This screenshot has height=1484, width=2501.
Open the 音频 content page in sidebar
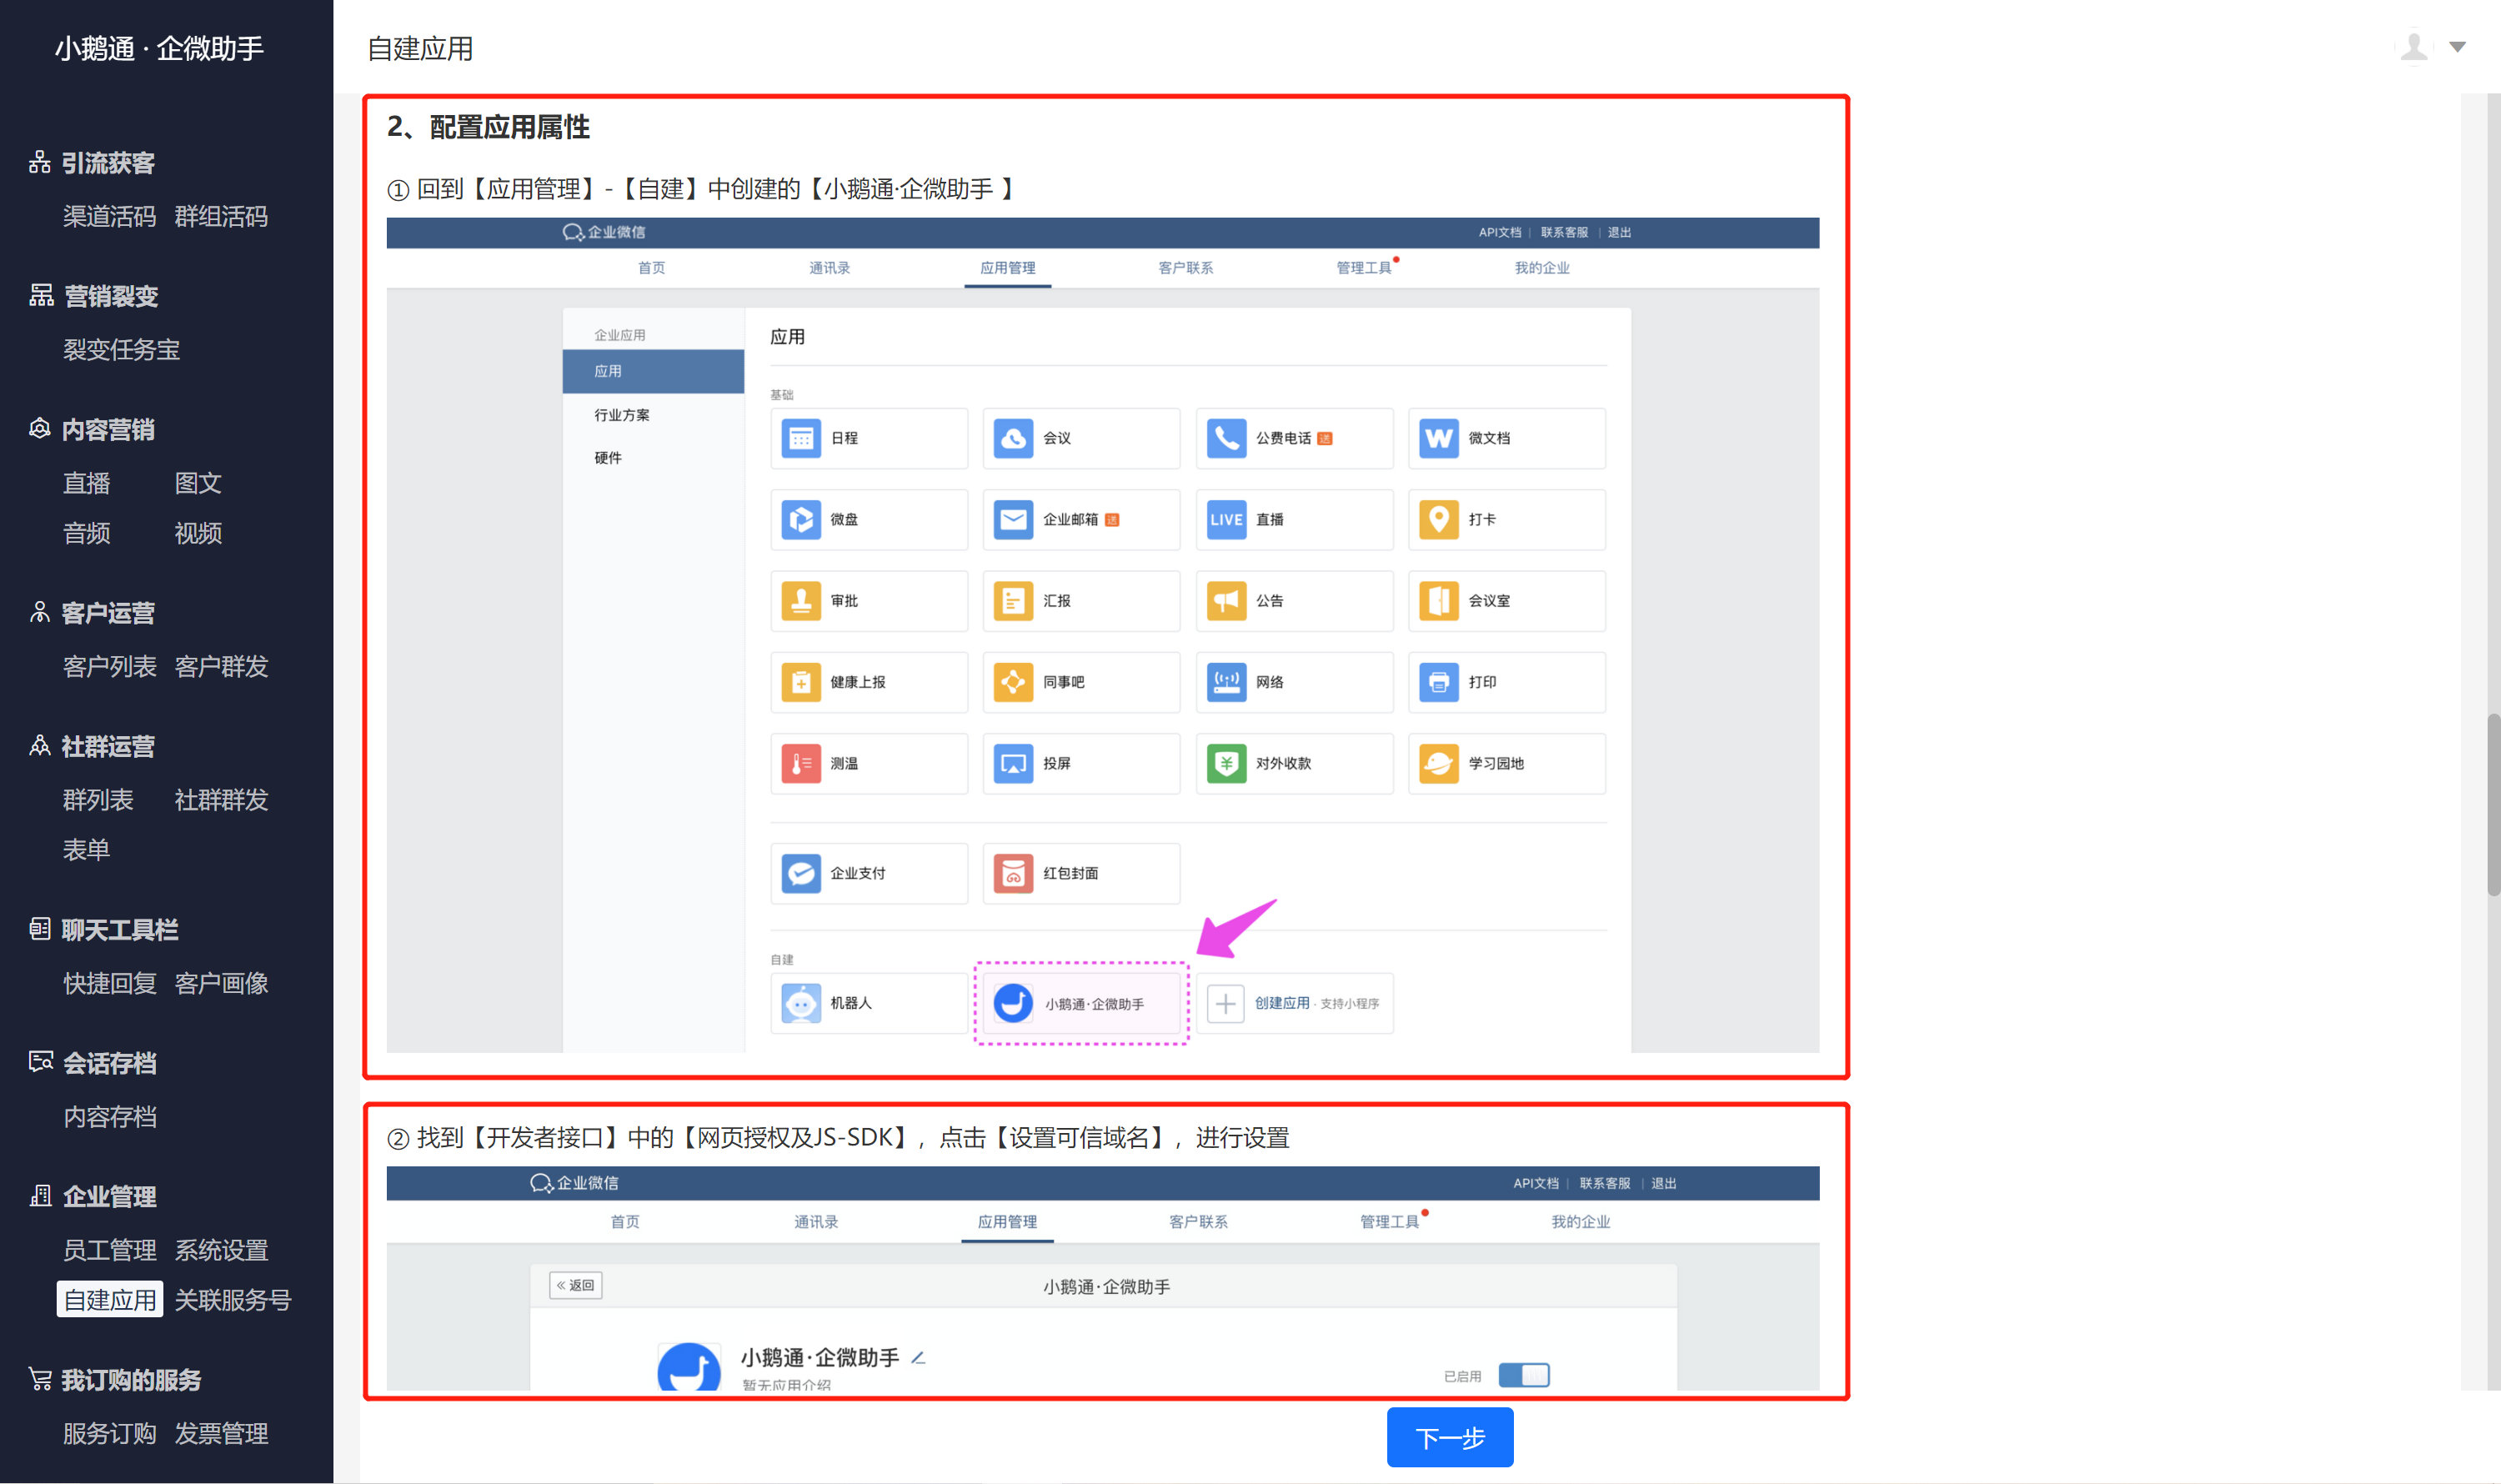pos(87,533)
